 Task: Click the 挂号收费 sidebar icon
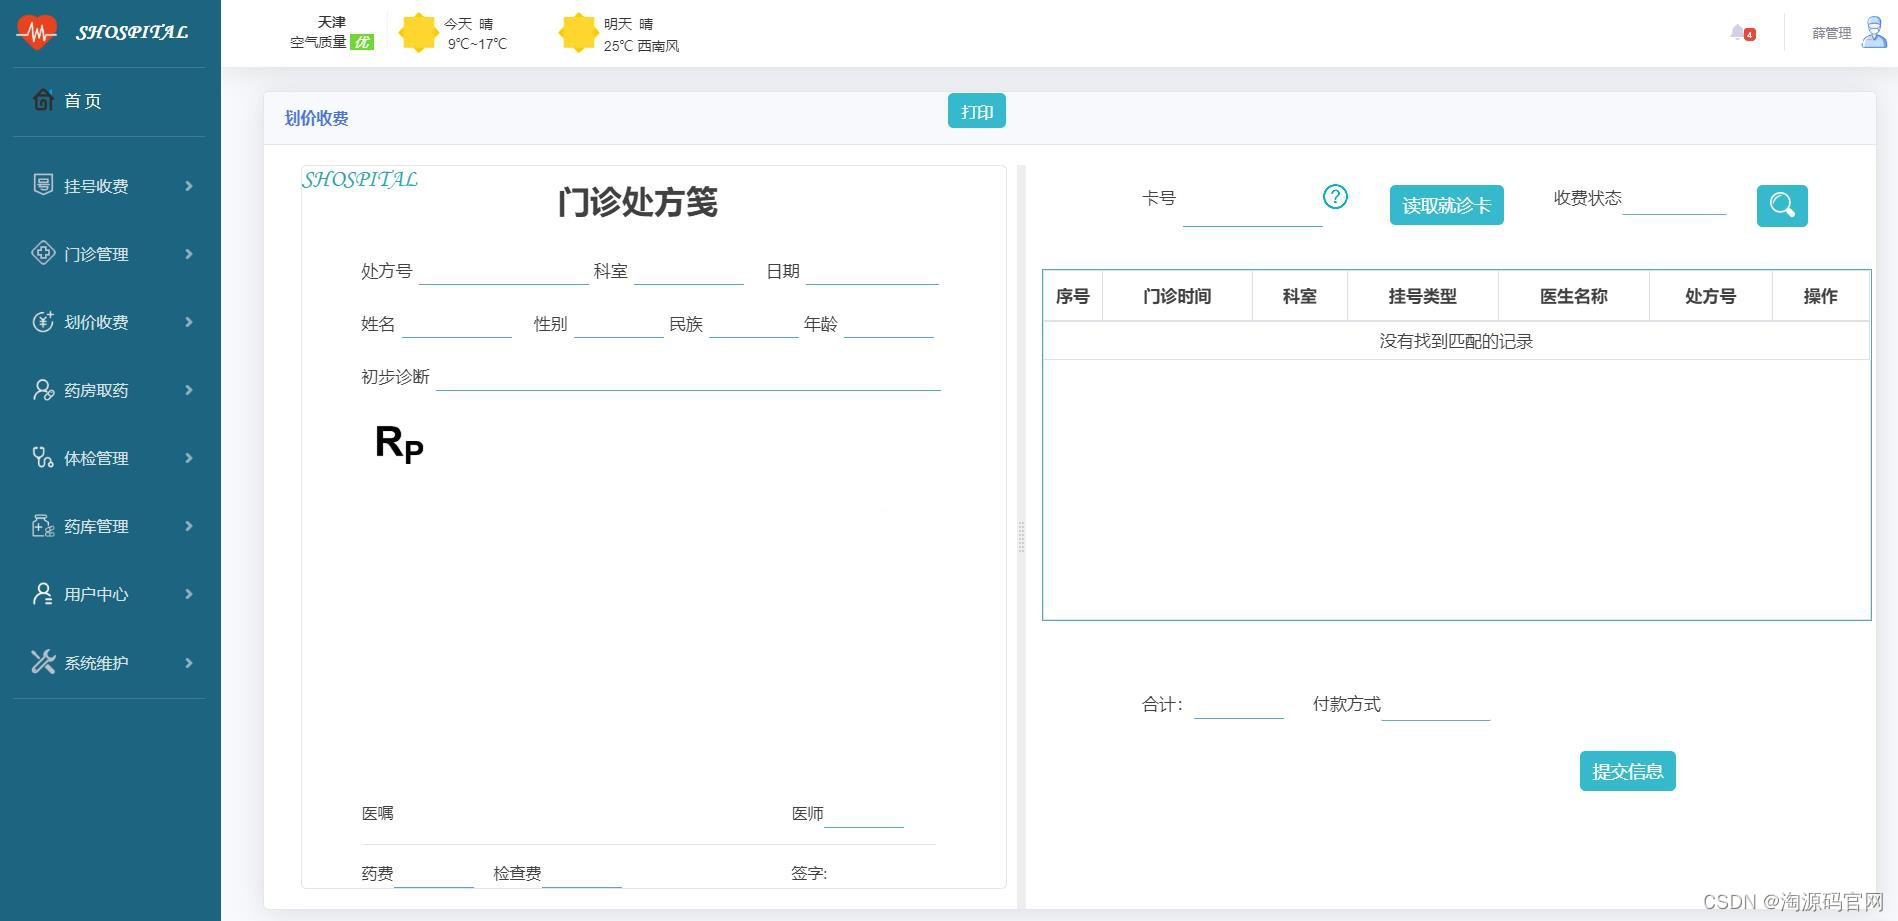point(43,185)
